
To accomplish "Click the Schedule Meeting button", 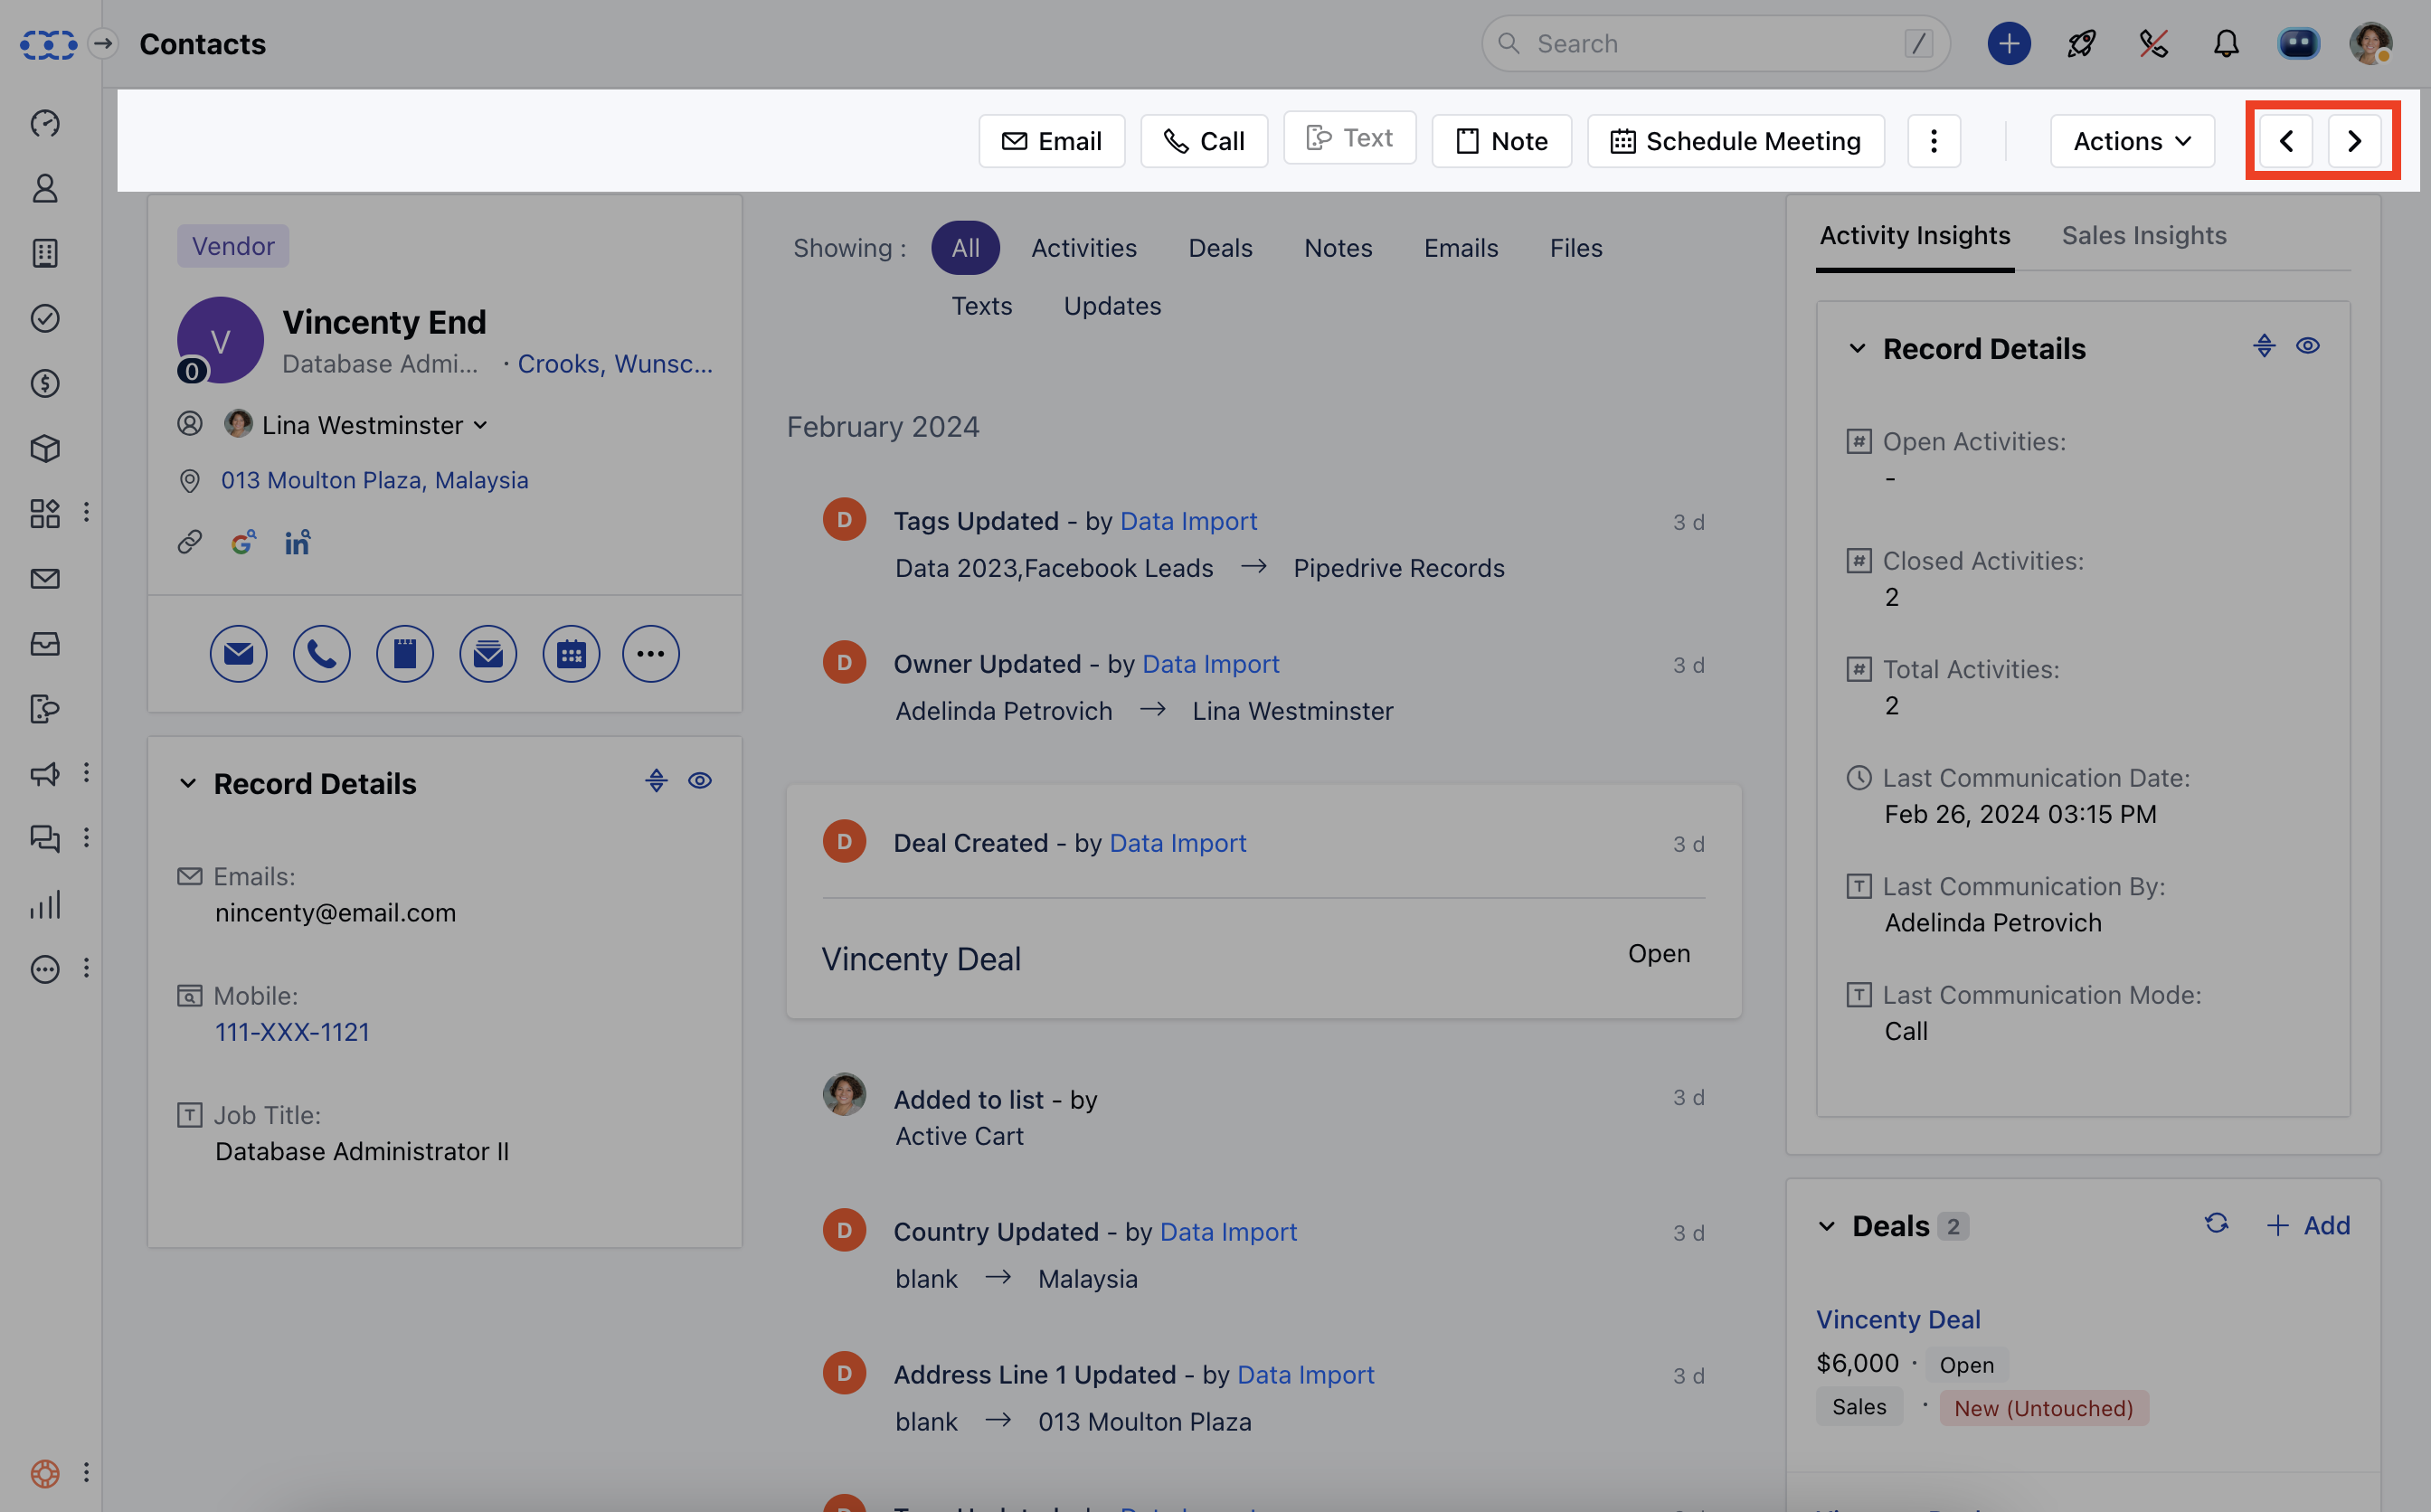I will pyautogui.click(x=1735, y=141).
